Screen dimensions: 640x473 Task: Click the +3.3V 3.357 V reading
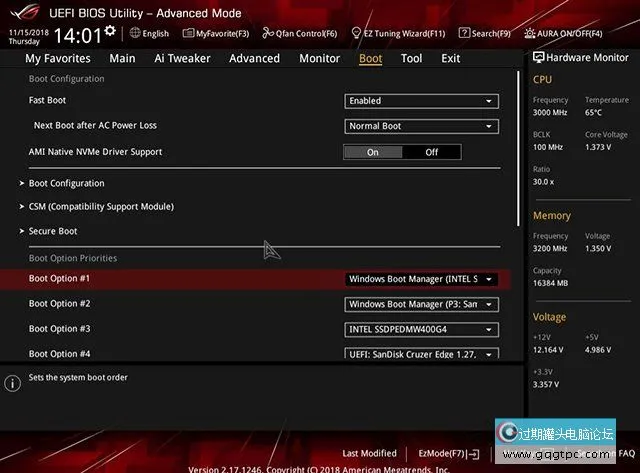[x=546, y=385]
